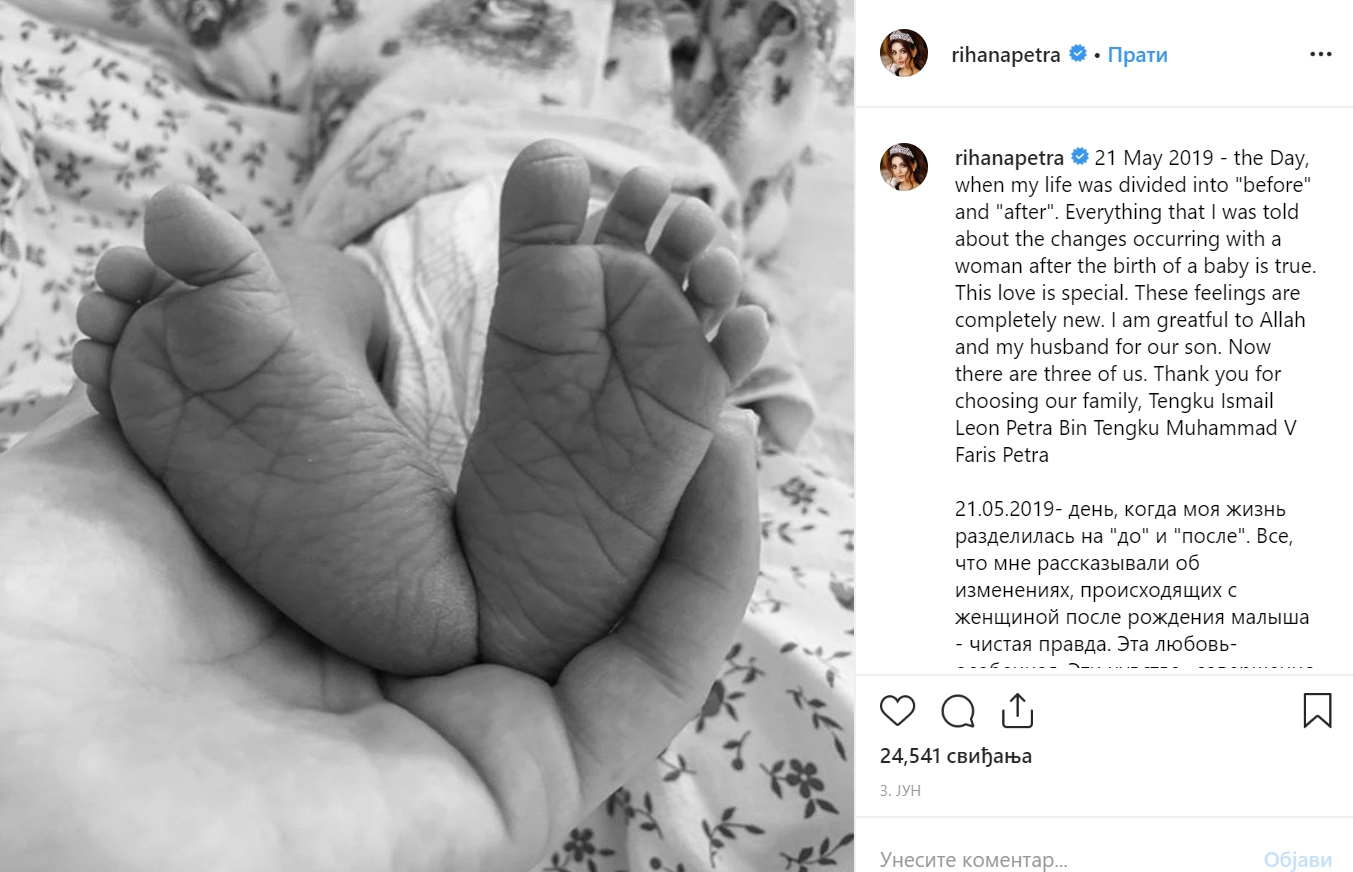
Task: Follow the account via Прати
Action: click(x=1138, y=54)
